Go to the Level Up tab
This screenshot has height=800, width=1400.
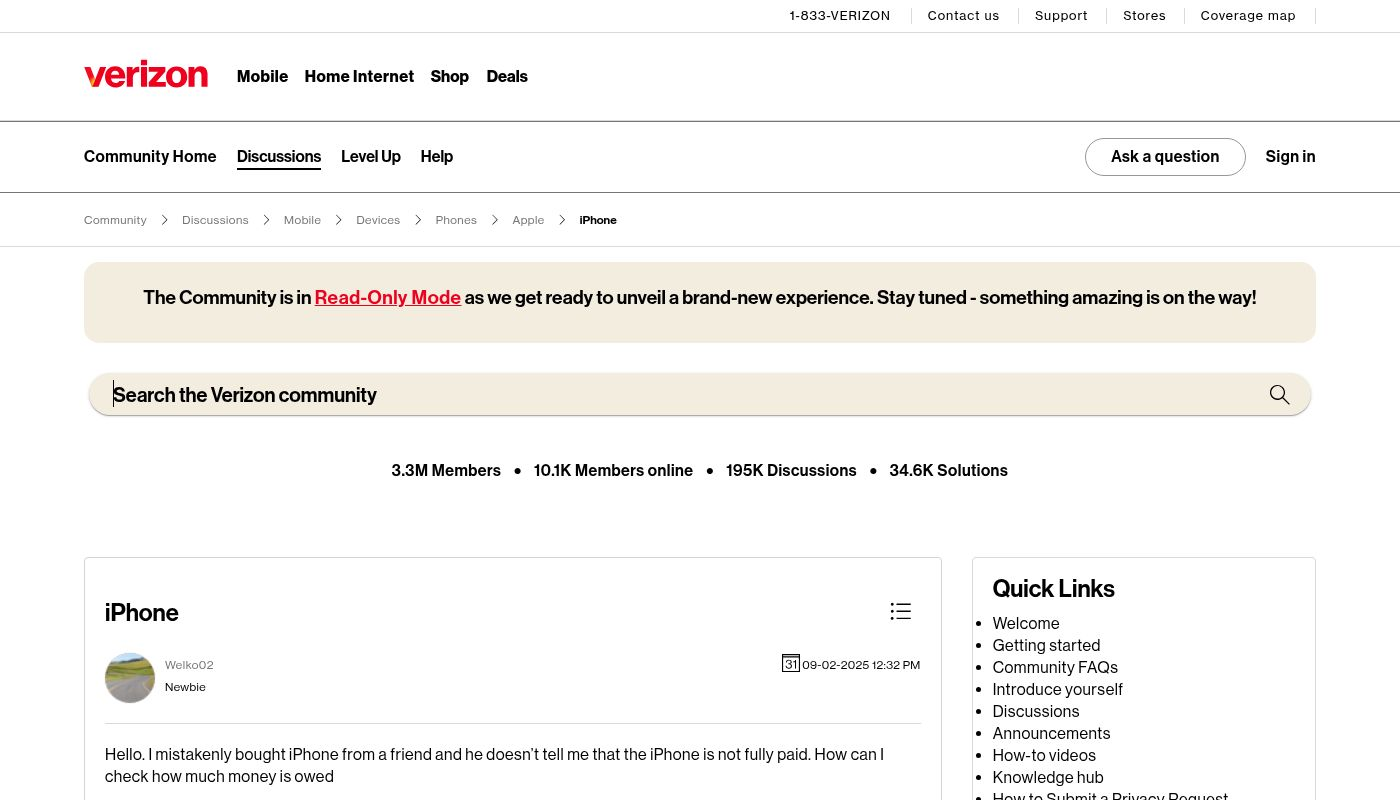[370, 157]
